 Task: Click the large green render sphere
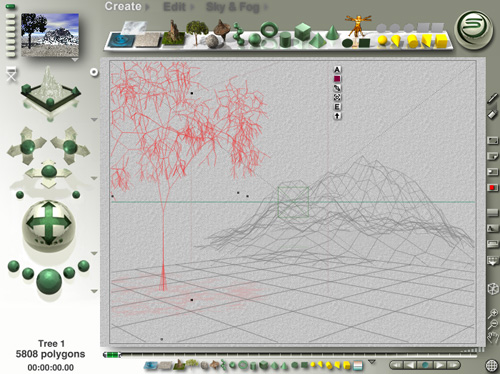(x=49, y=282)
